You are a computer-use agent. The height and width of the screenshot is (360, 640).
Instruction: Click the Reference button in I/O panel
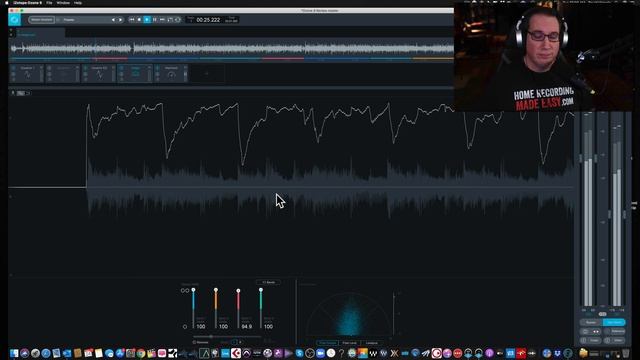(614, 331)
